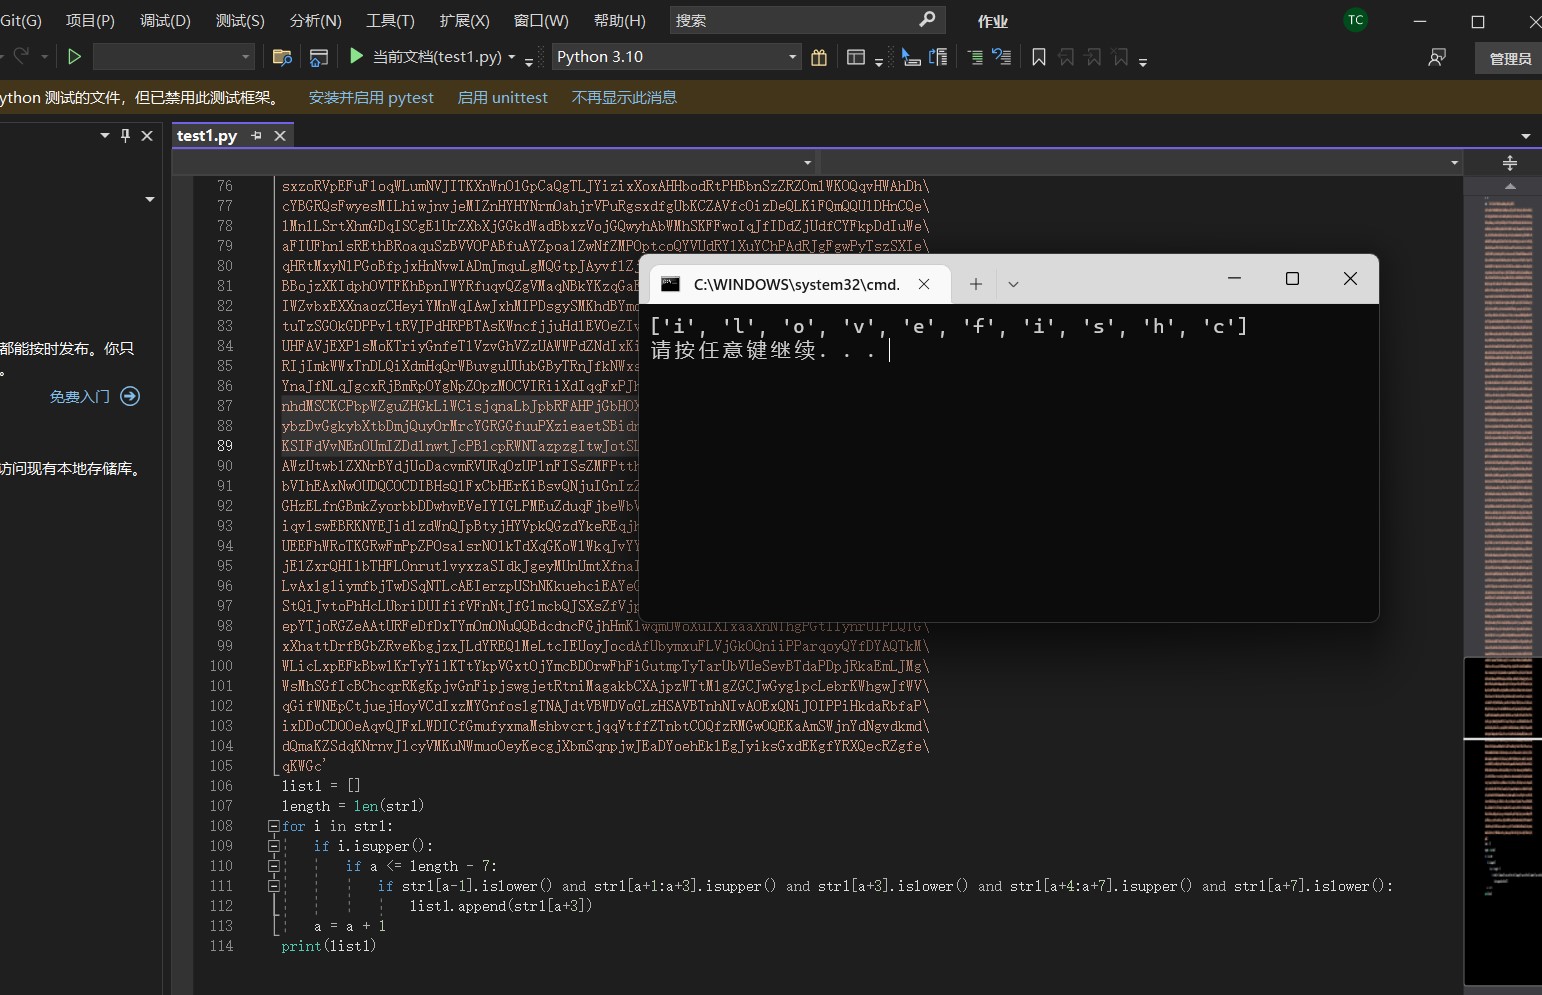1542x995 pixels.
Task: Open the 项目(P) menu
Action: [90, 20]
